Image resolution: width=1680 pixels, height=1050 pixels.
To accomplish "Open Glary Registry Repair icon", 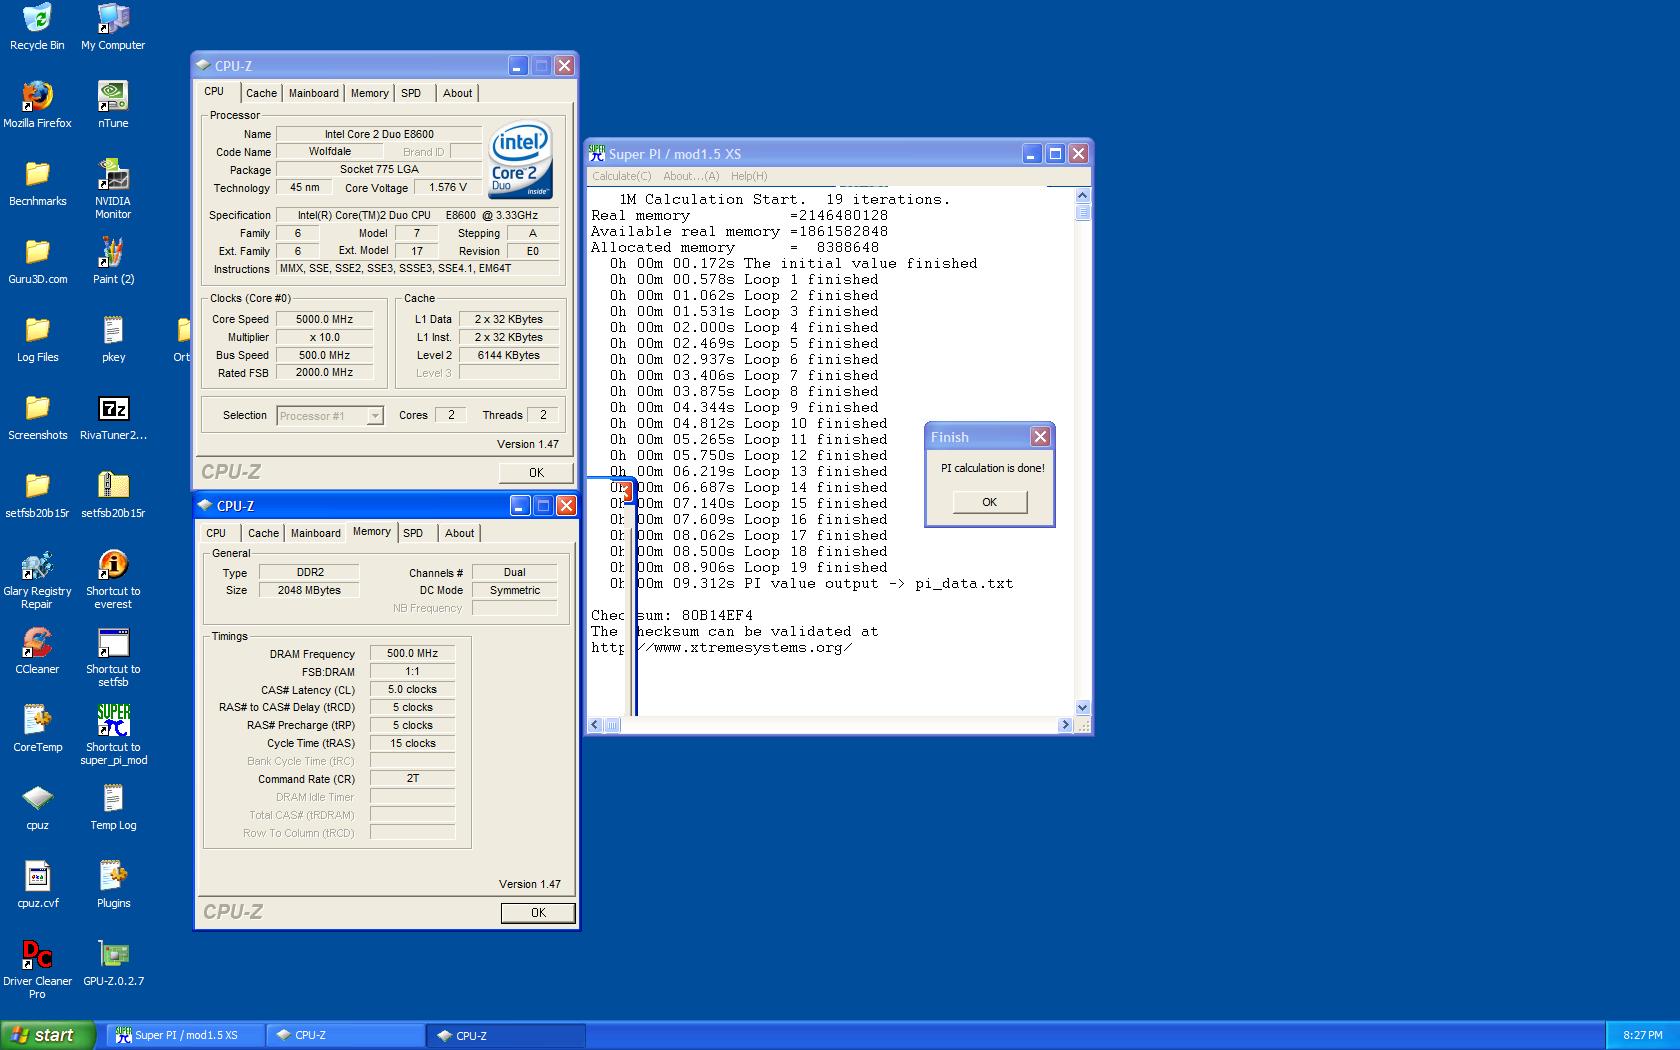I will coord(37,579).
